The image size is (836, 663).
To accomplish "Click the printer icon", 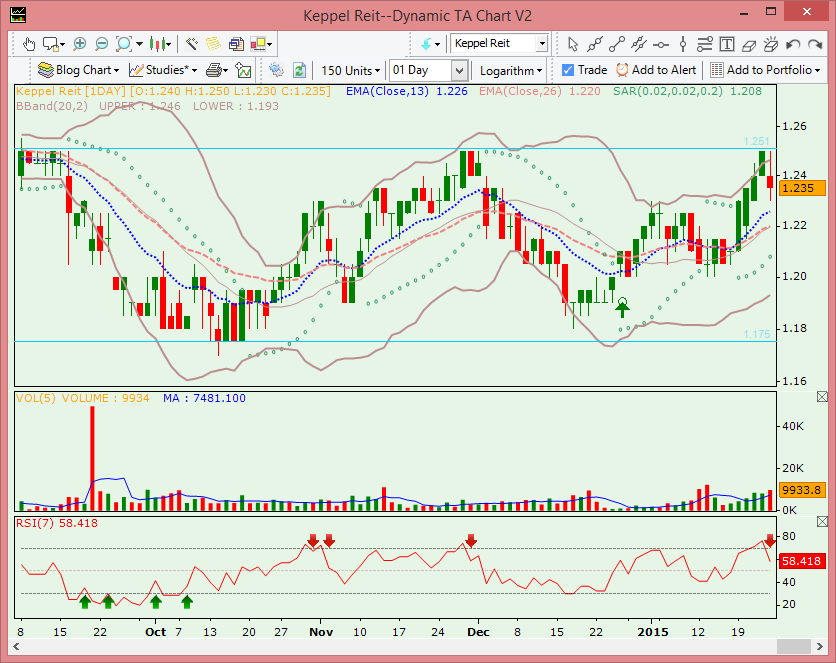I will [214, 70].
